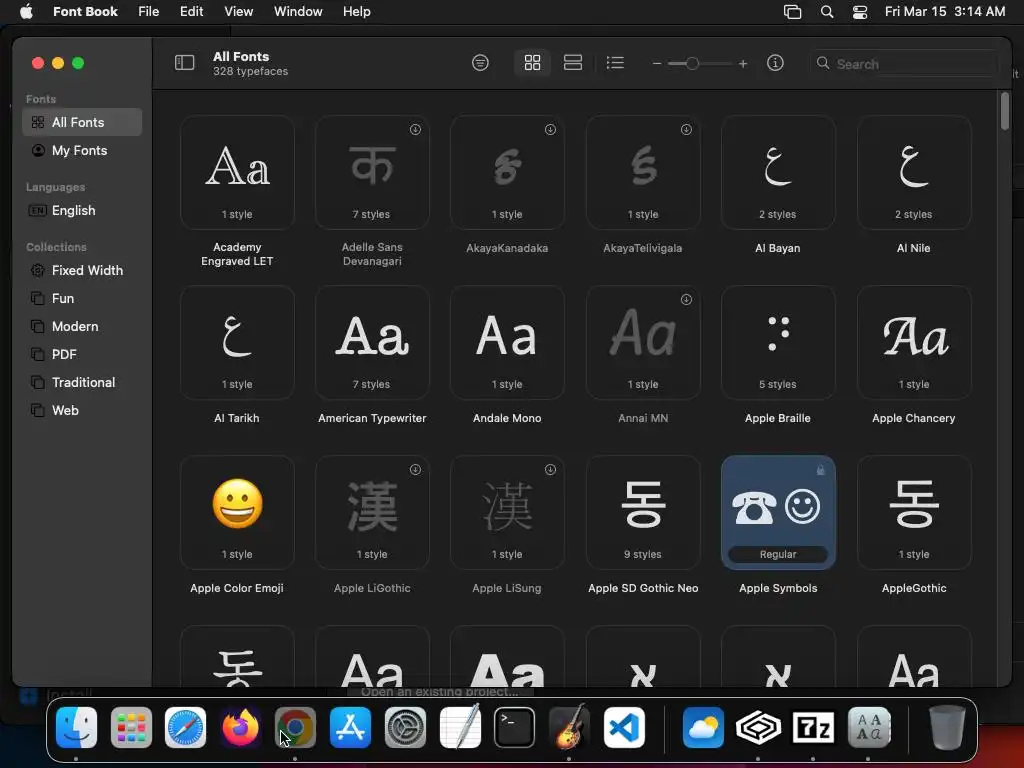Select the Apple Color Emoji font tile
1024x768 pixels.
point(237,512)
